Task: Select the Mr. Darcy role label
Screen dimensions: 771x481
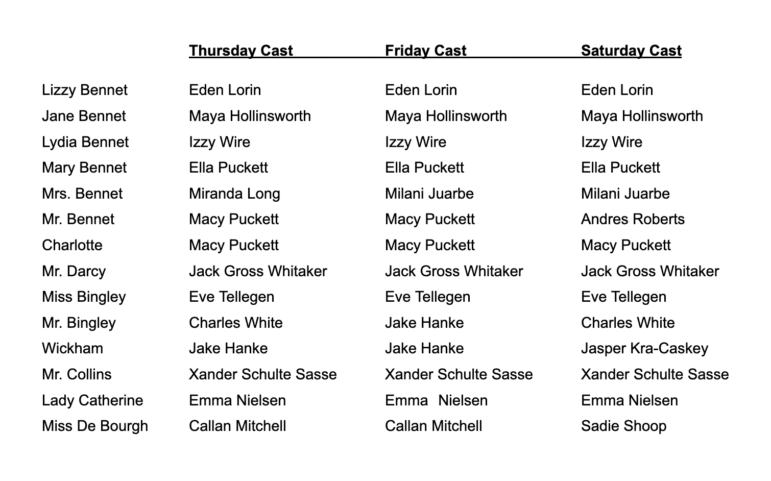Action: pos(74,271)
